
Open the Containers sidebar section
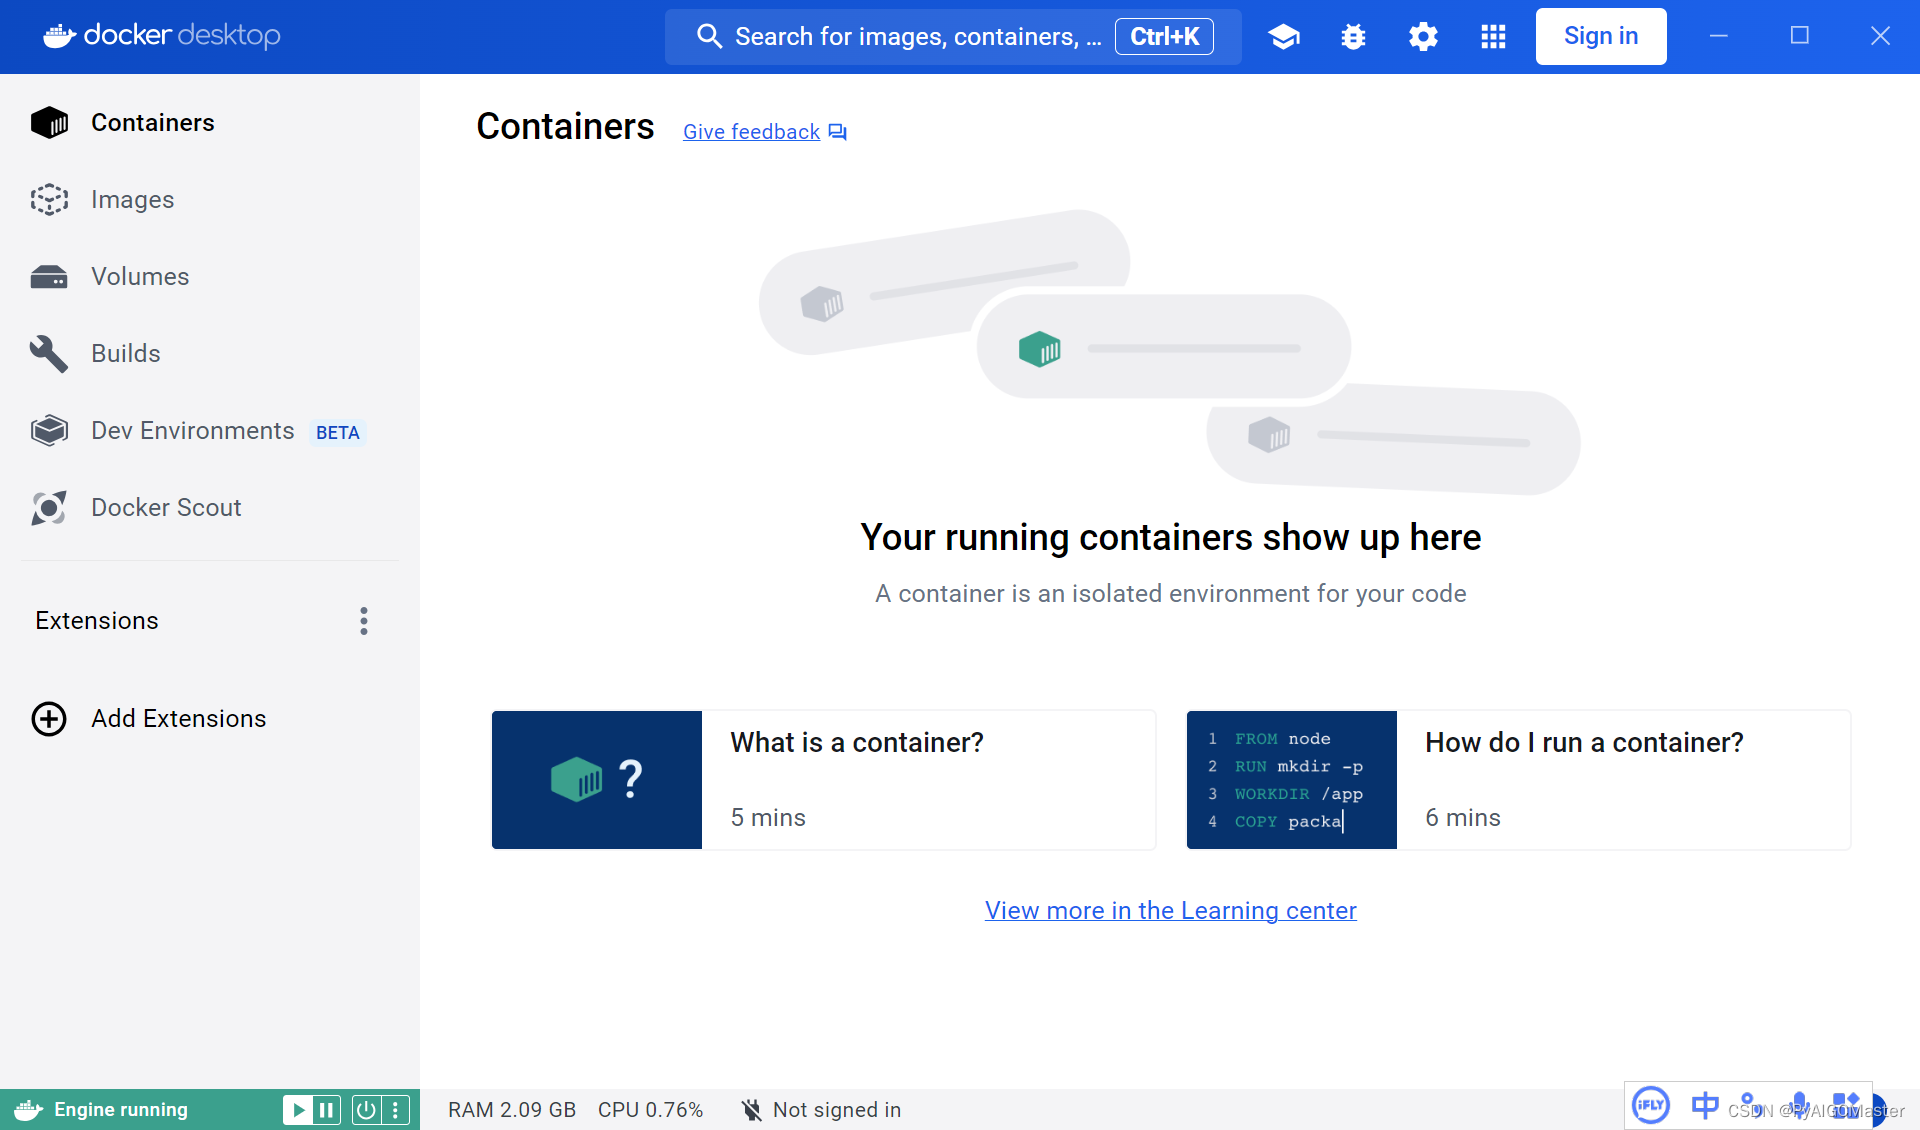pyautogui.click(x=210, y=122)
